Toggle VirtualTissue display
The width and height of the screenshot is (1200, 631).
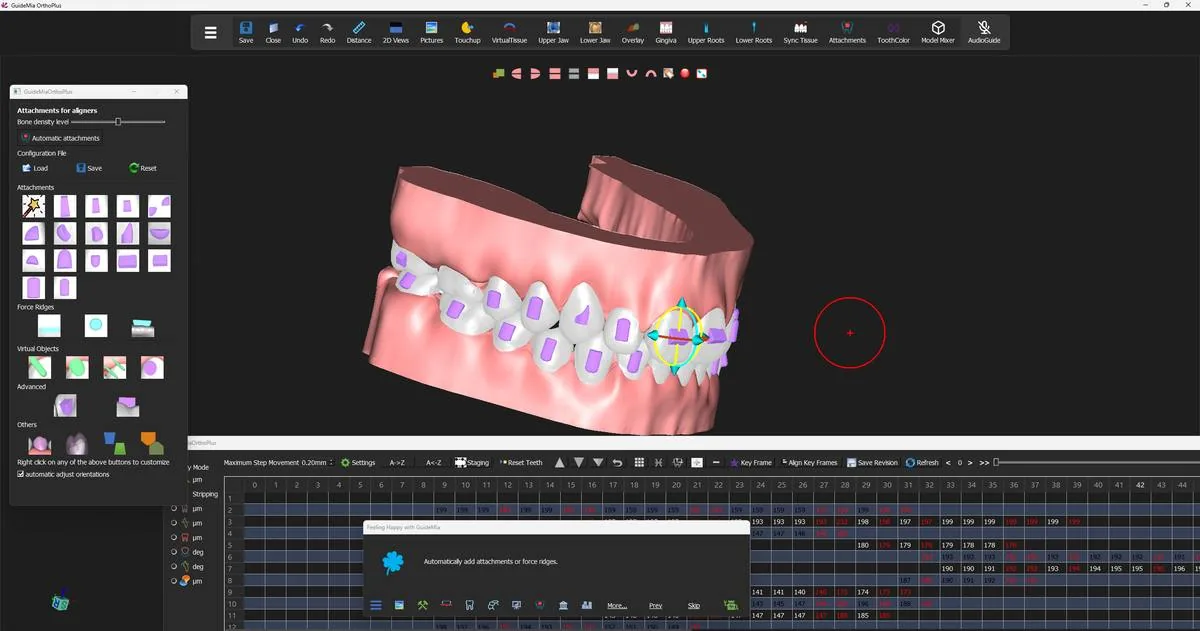pyautogui.click(x=509, y=32)
